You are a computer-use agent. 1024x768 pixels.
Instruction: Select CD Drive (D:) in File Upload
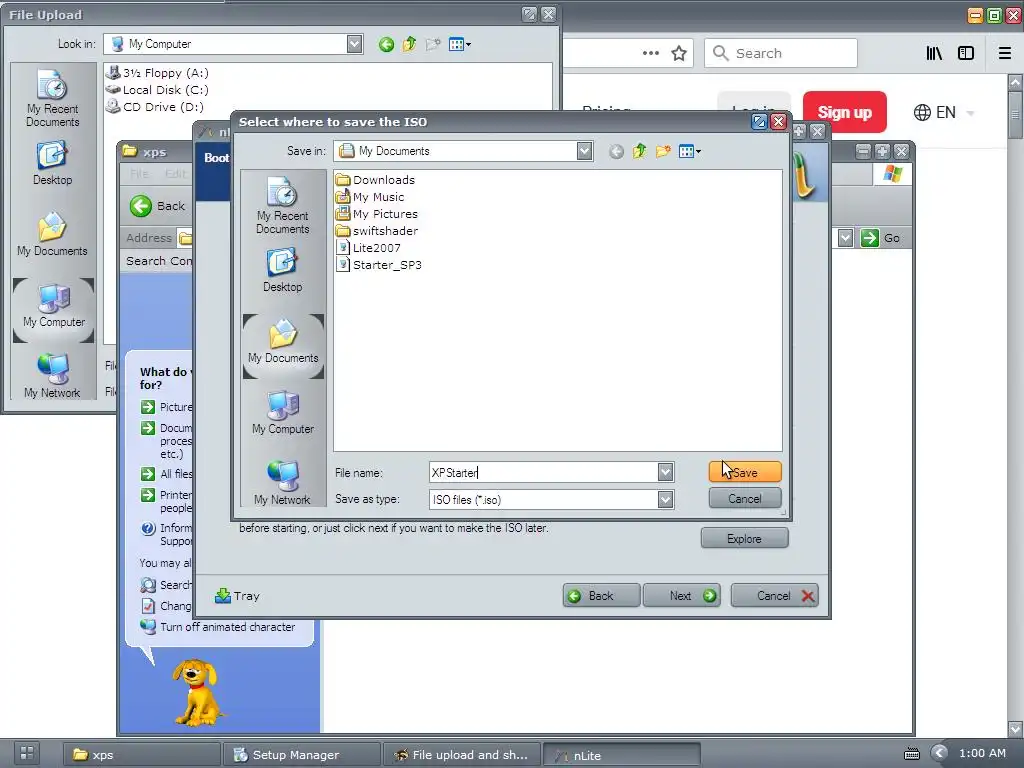tap(155, 106)
